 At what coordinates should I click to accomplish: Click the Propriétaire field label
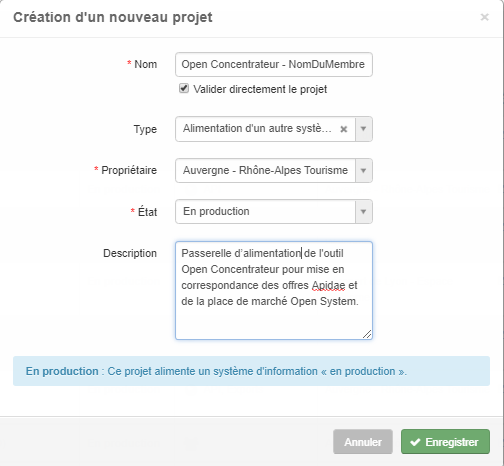tap(129, 170)
